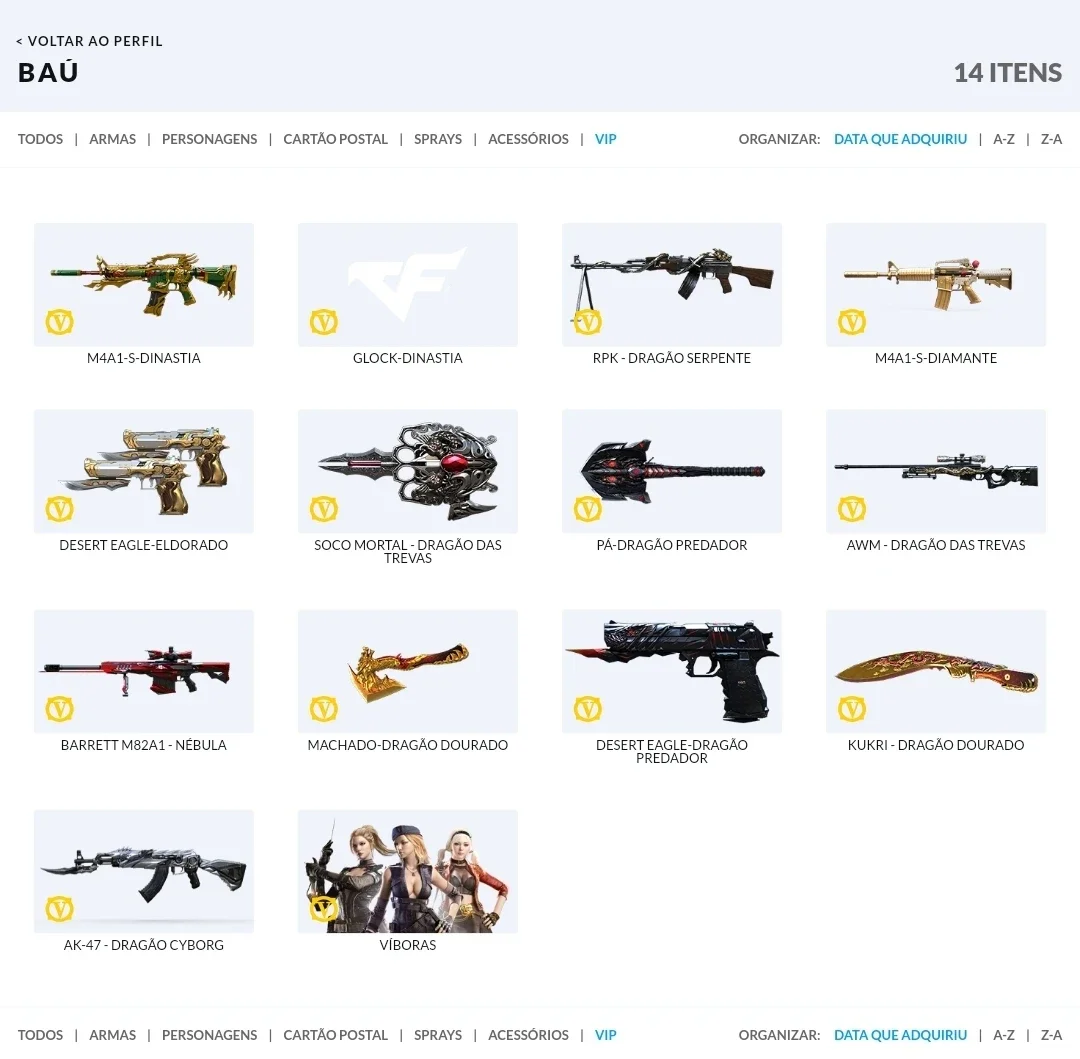
Task: Sort A-Z using bottom organizer
Action: click(x=1004, y=1035)
